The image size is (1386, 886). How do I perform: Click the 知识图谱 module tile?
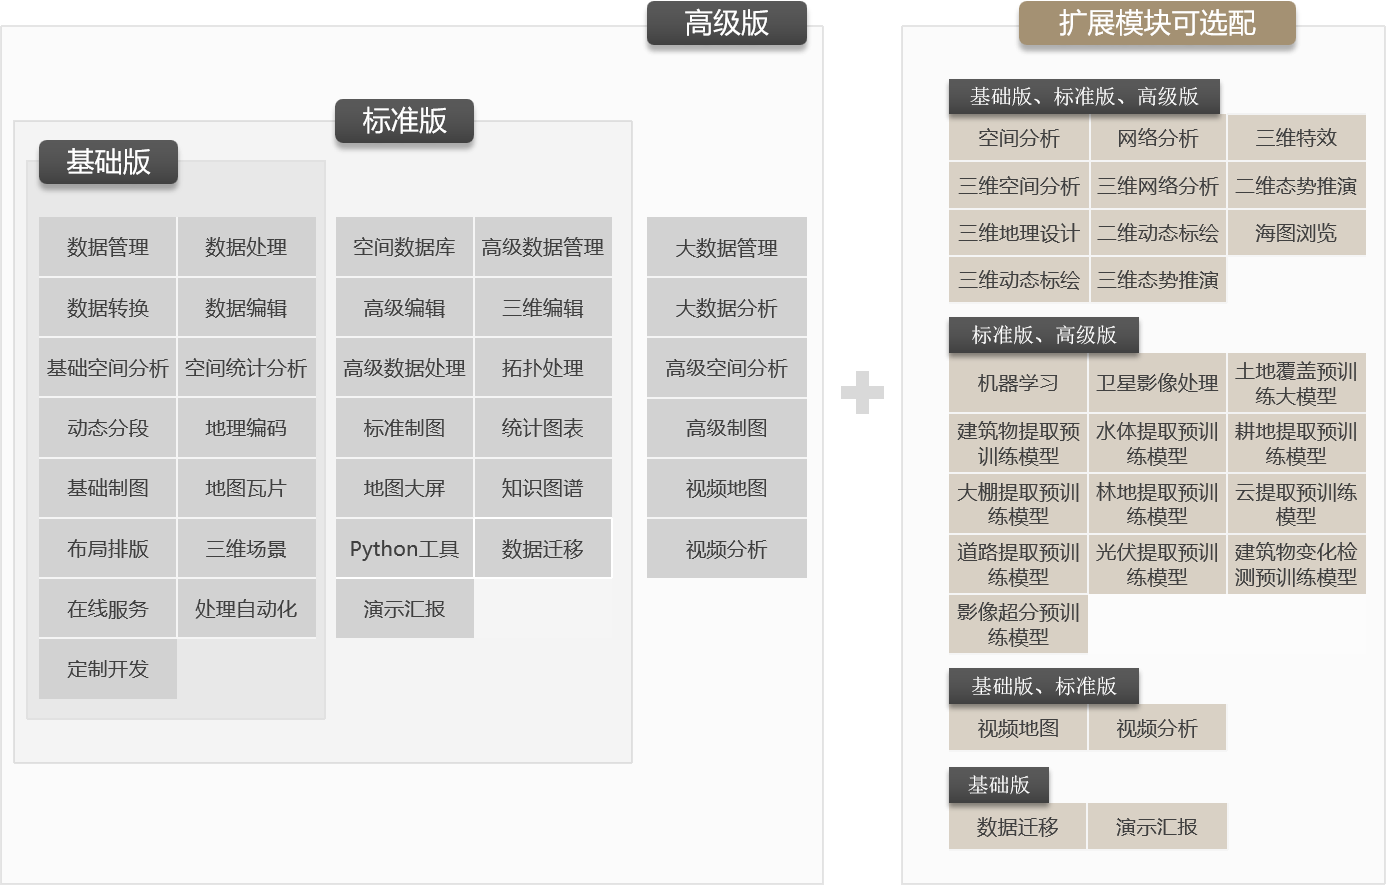pyautogui.click(x=542, y=488)
